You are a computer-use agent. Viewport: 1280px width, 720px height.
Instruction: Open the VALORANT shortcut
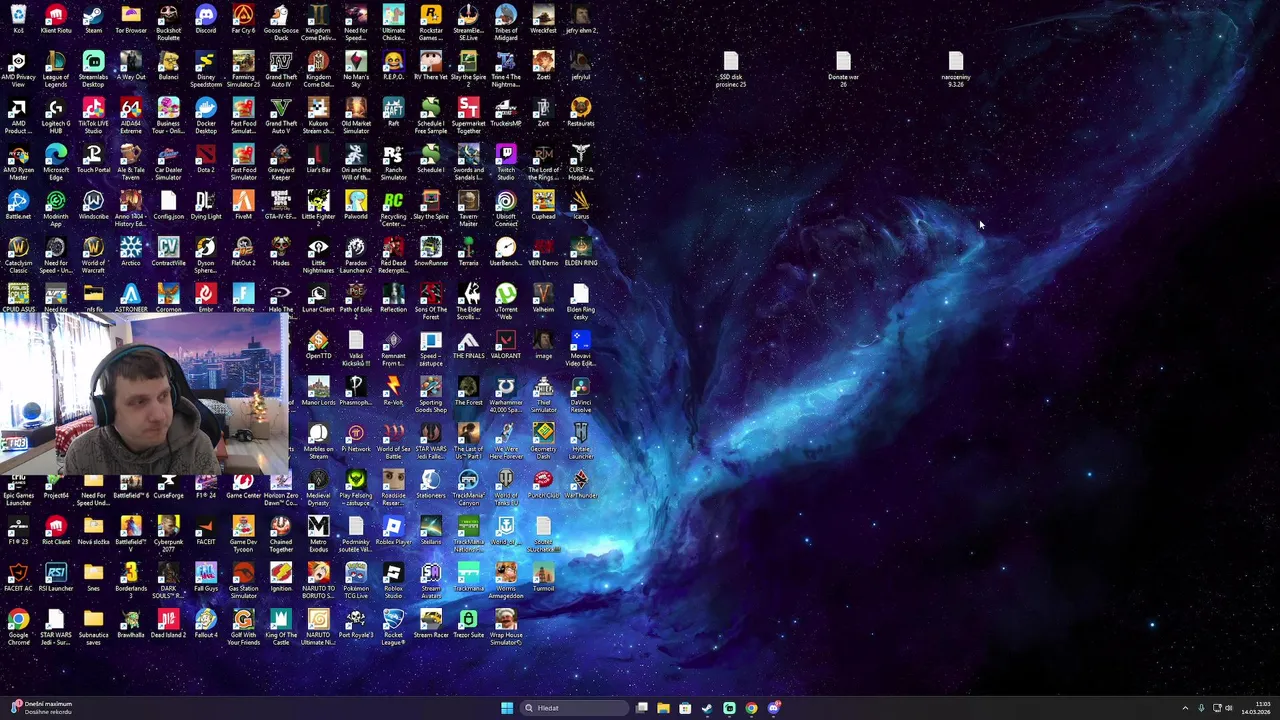(506, 345)
